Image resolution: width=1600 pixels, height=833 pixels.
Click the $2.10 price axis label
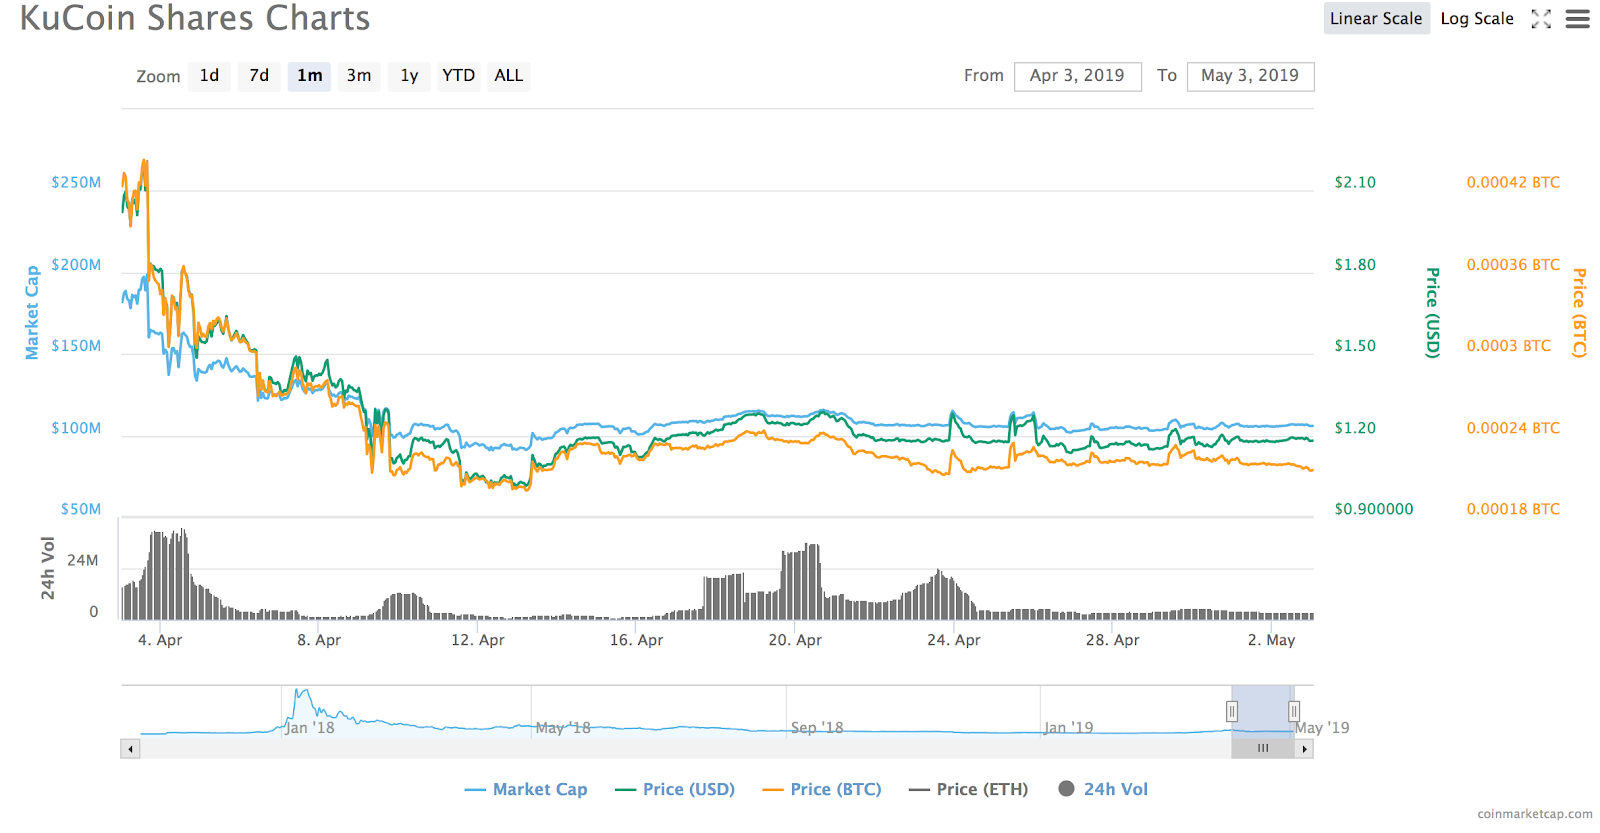pos(1355,182)
